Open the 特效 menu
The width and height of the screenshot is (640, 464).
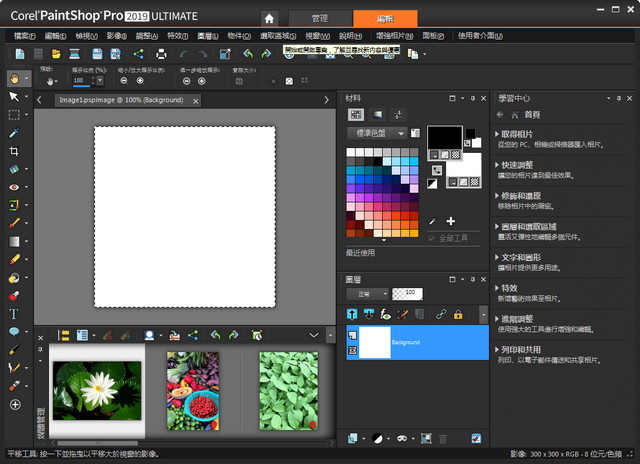coord(176,35)
